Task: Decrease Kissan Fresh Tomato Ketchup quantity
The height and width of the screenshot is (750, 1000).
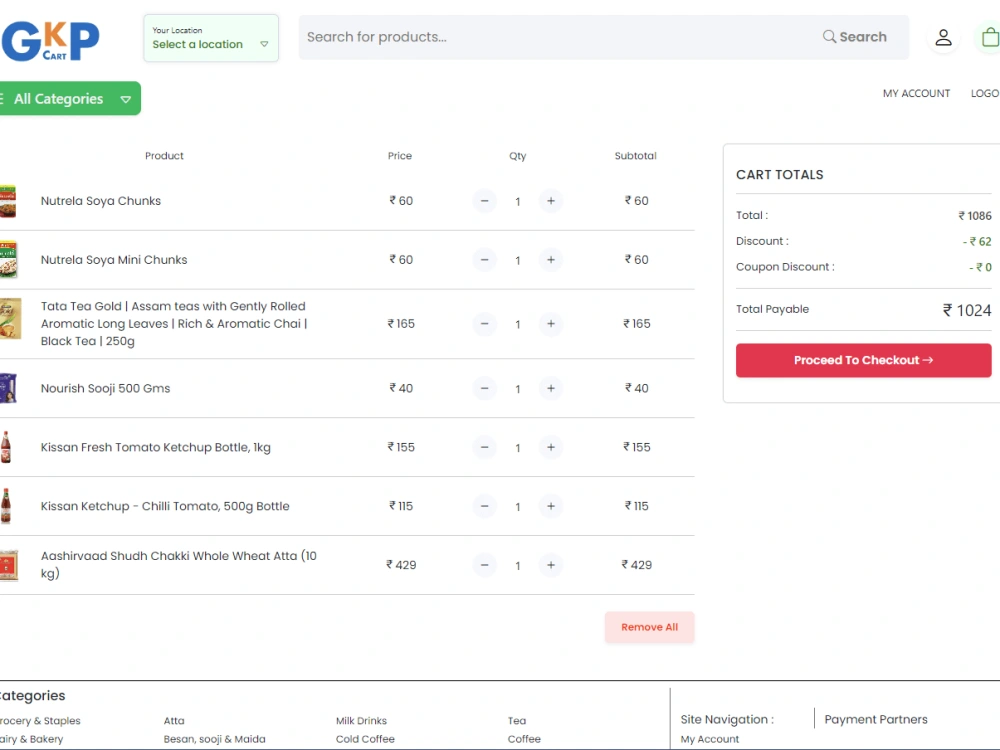Action: tap(484, 447)
